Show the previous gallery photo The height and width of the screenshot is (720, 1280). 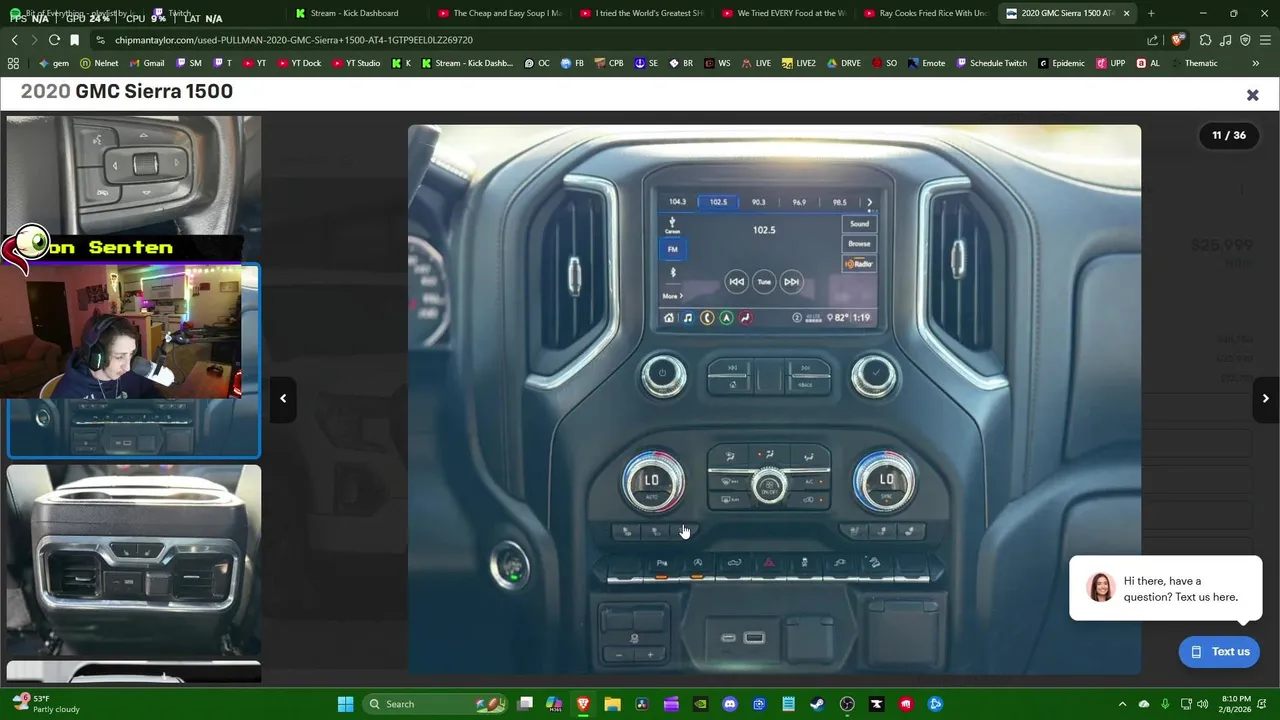pos(283,398)
